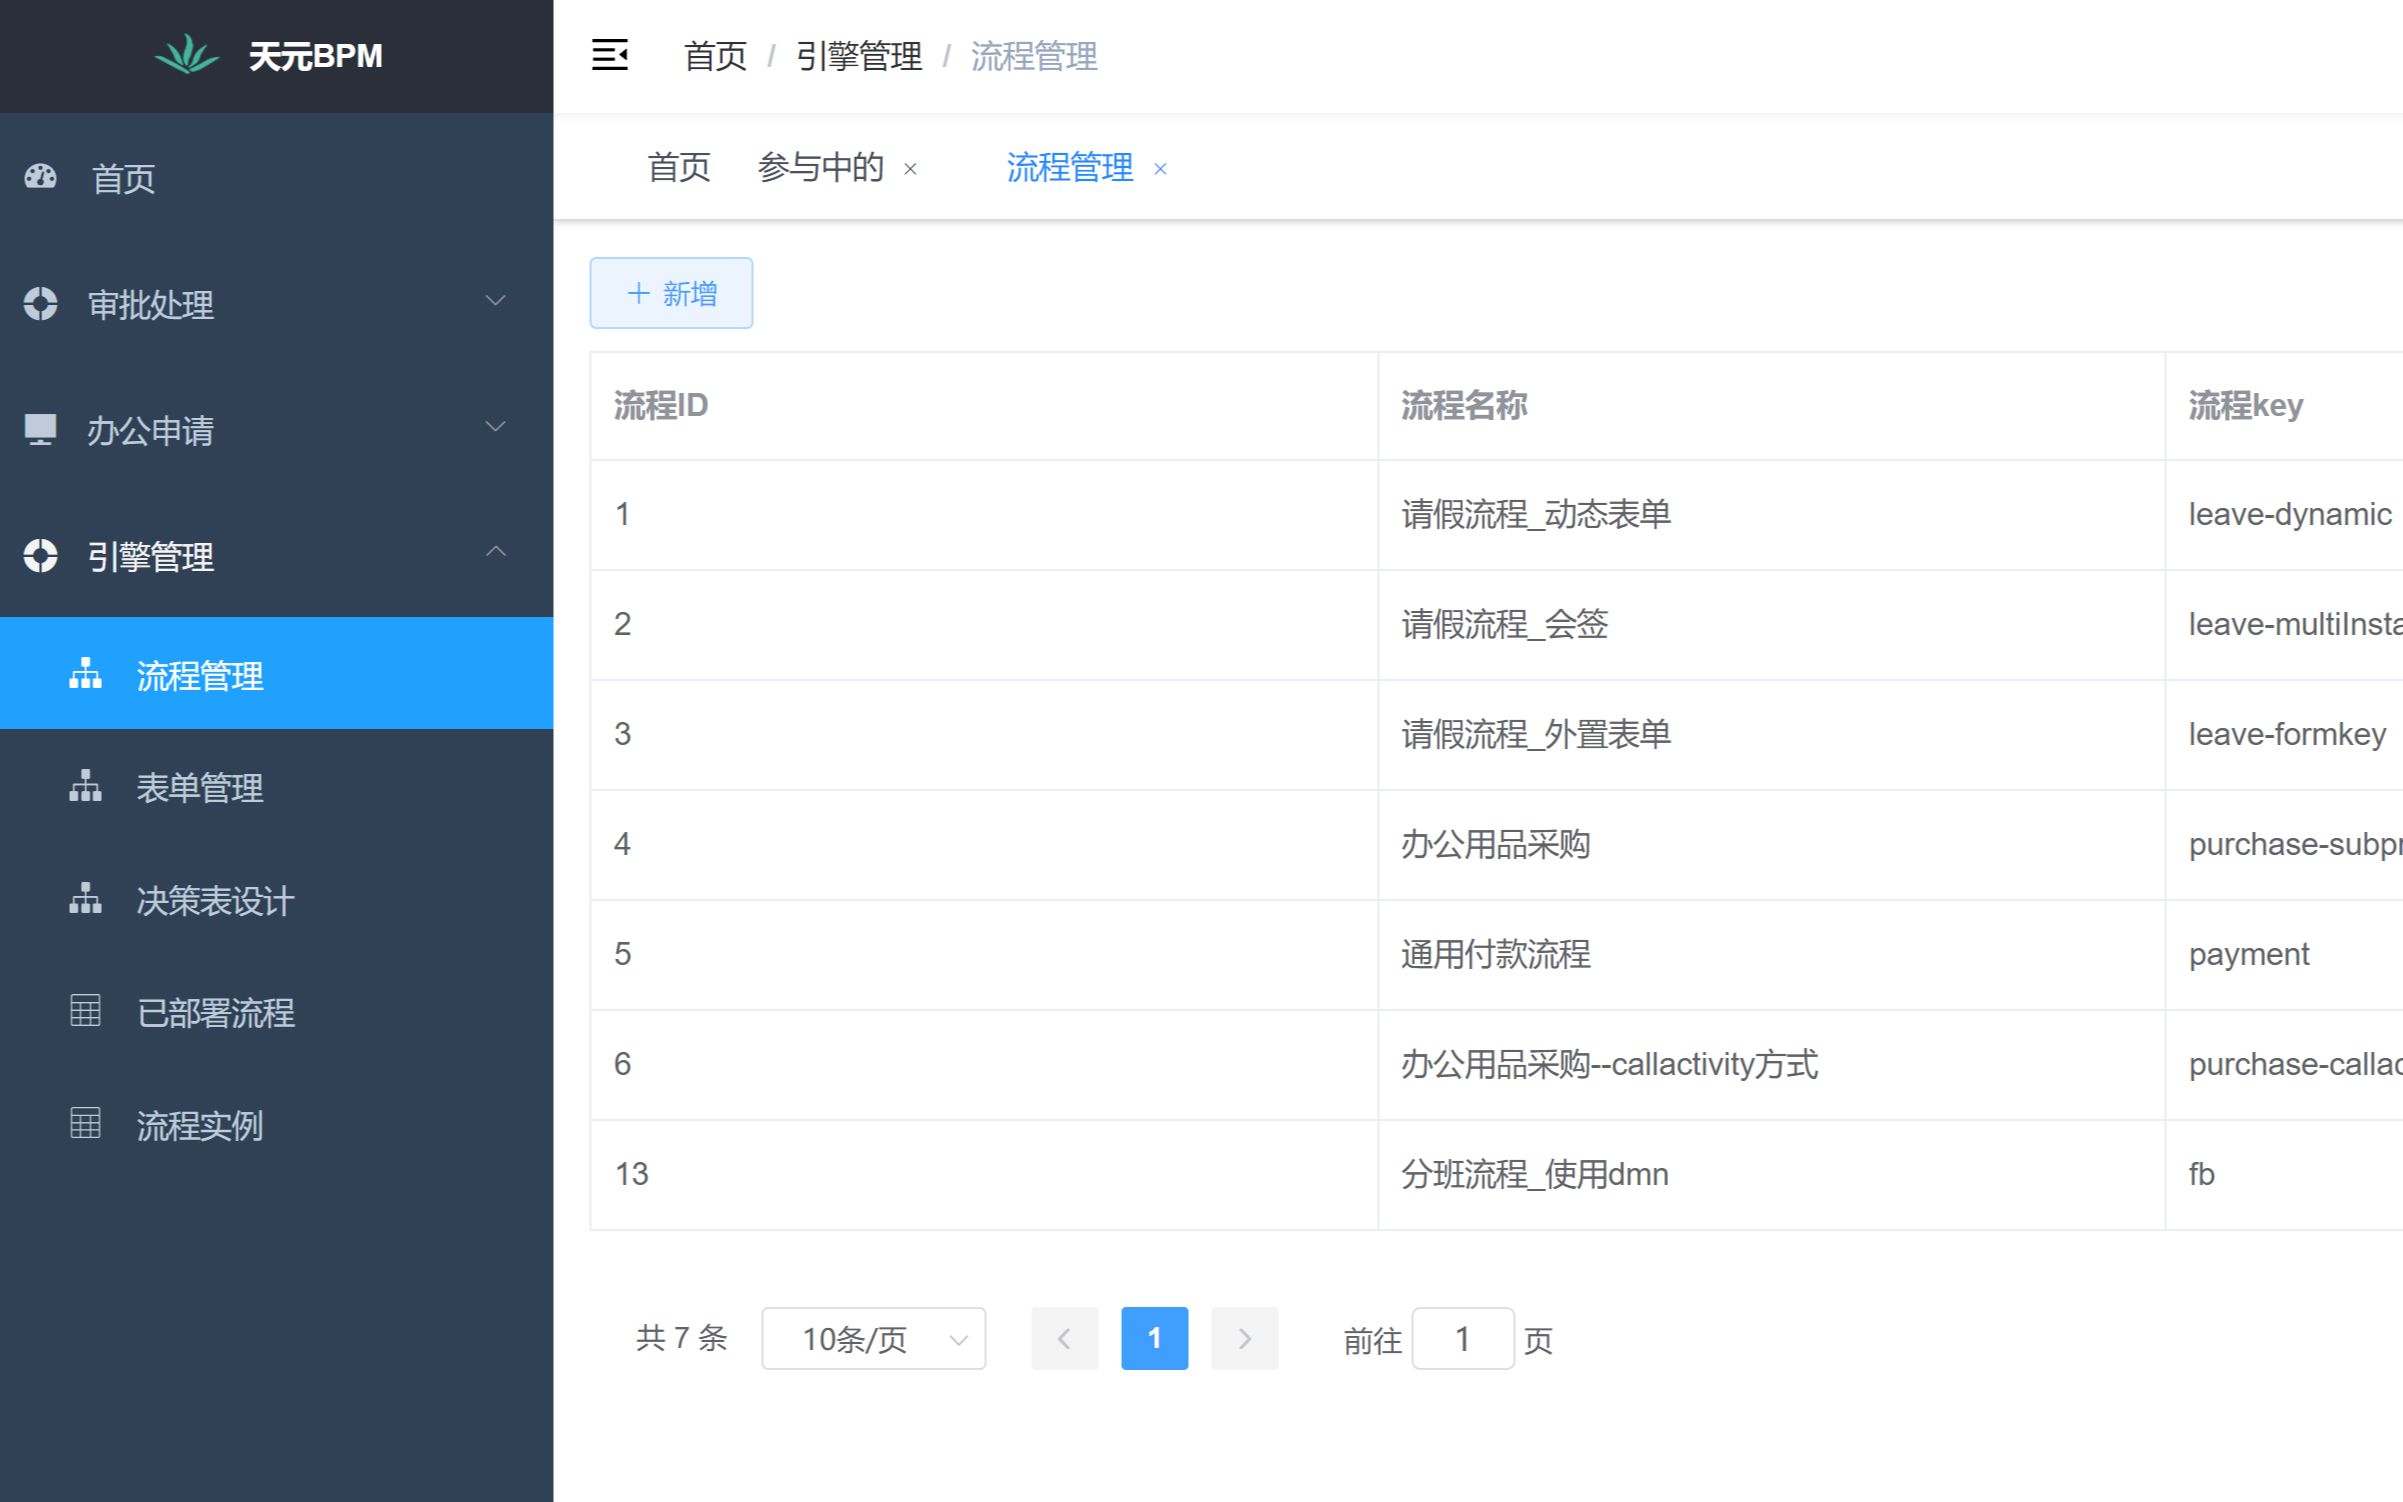Switch to the 首页 tab
This screenshot has height=1502, width=2403.
tap(679, 167)
